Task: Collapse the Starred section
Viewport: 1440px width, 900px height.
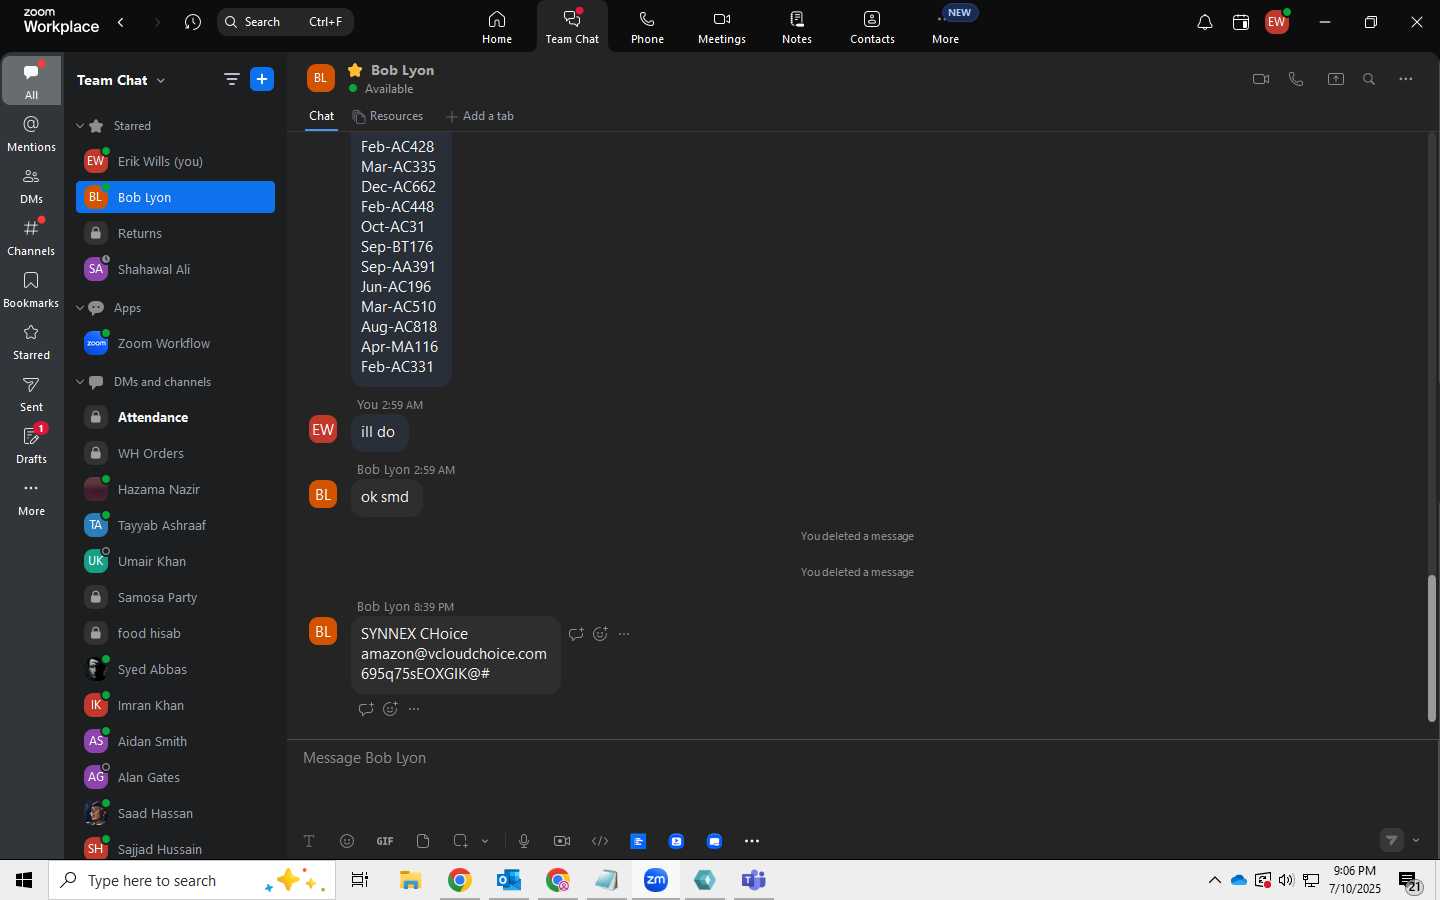Action: [x=80, y=126]
